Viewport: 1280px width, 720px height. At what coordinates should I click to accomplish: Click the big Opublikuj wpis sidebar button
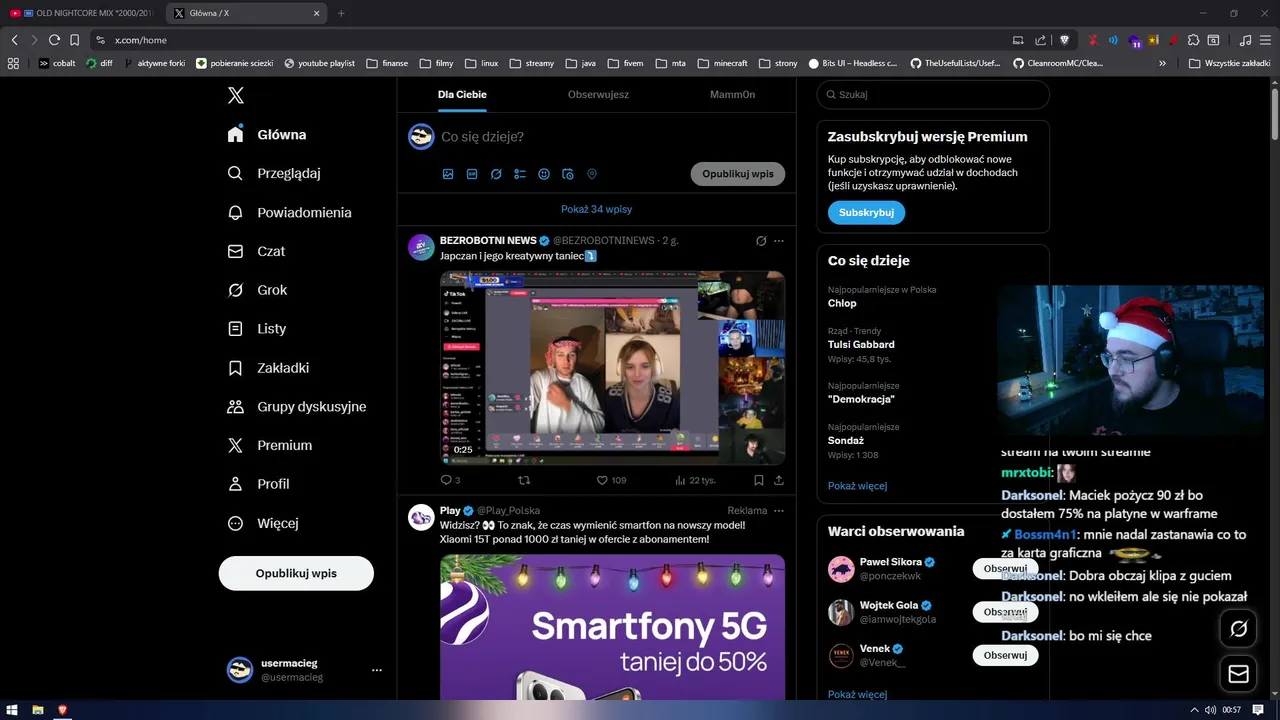(296, 573)
